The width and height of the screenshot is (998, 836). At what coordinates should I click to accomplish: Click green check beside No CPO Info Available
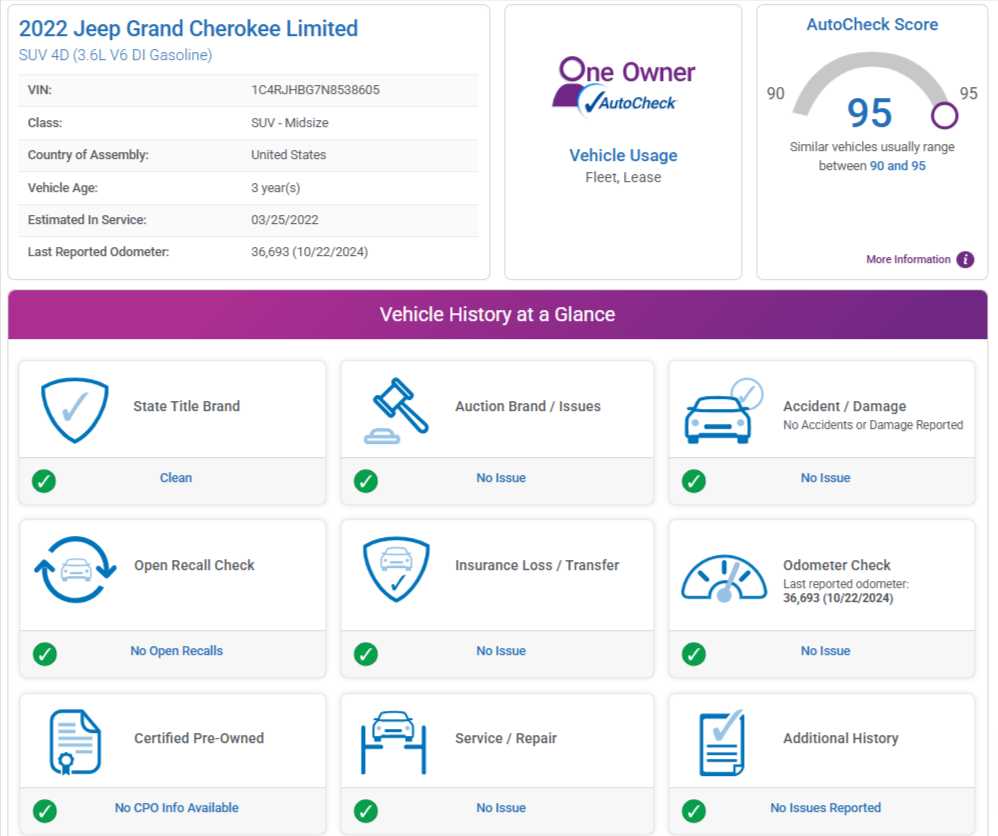[45, 811]
